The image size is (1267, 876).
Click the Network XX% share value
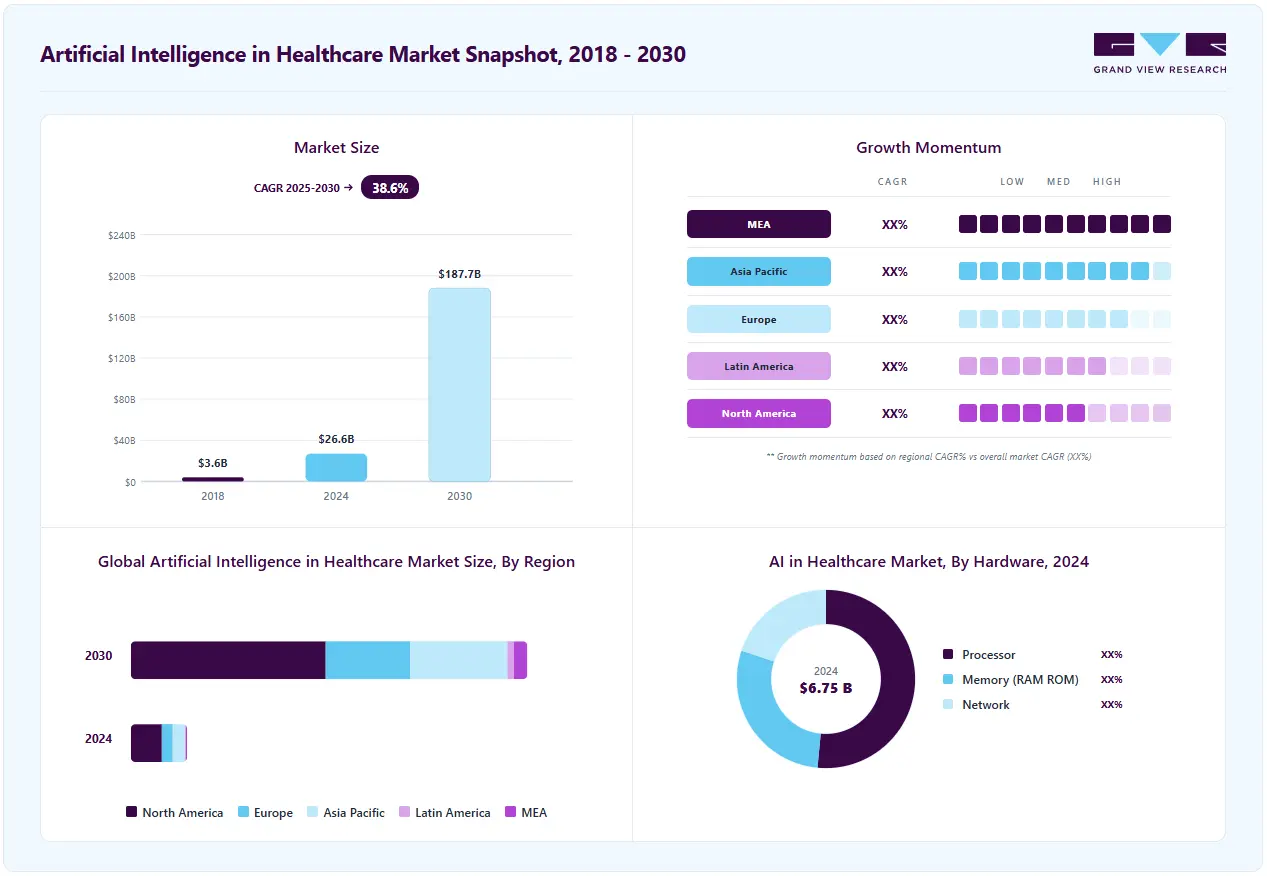1111,704
